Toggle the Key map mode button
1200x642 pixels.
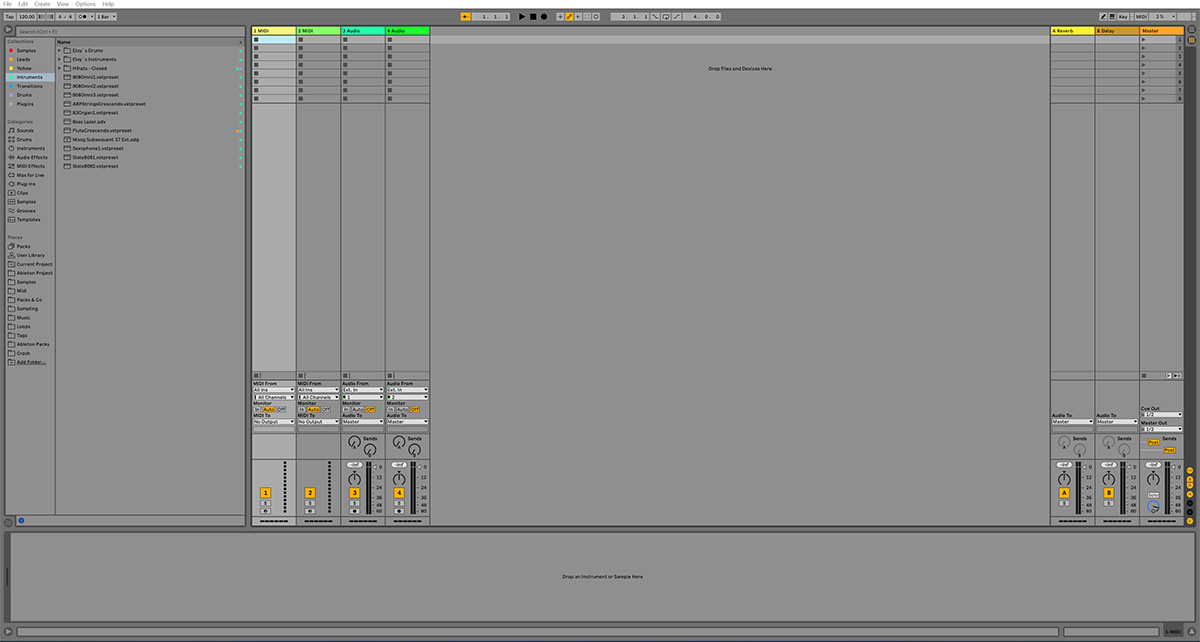click(x=1122, y=17)
